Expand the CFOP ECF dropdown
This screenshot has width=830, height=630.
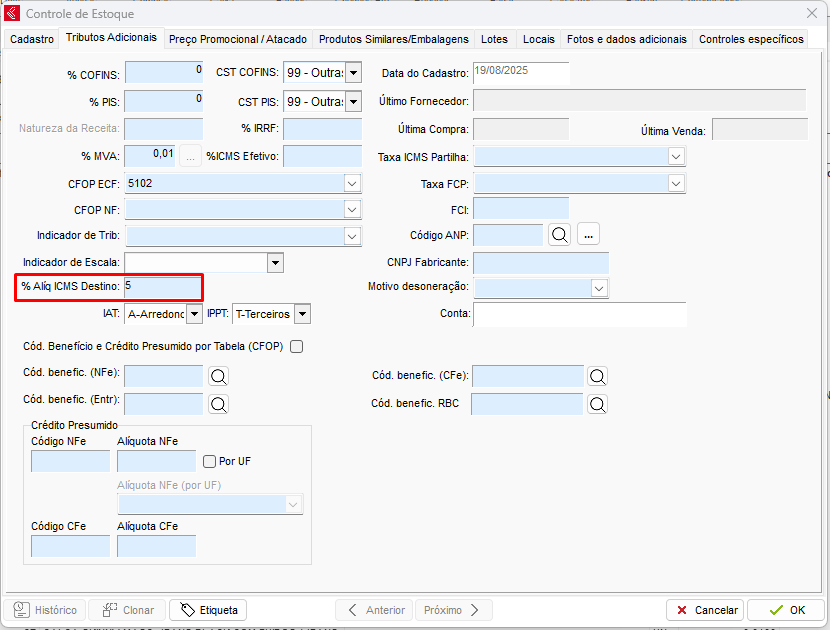[x=352, y=184]
